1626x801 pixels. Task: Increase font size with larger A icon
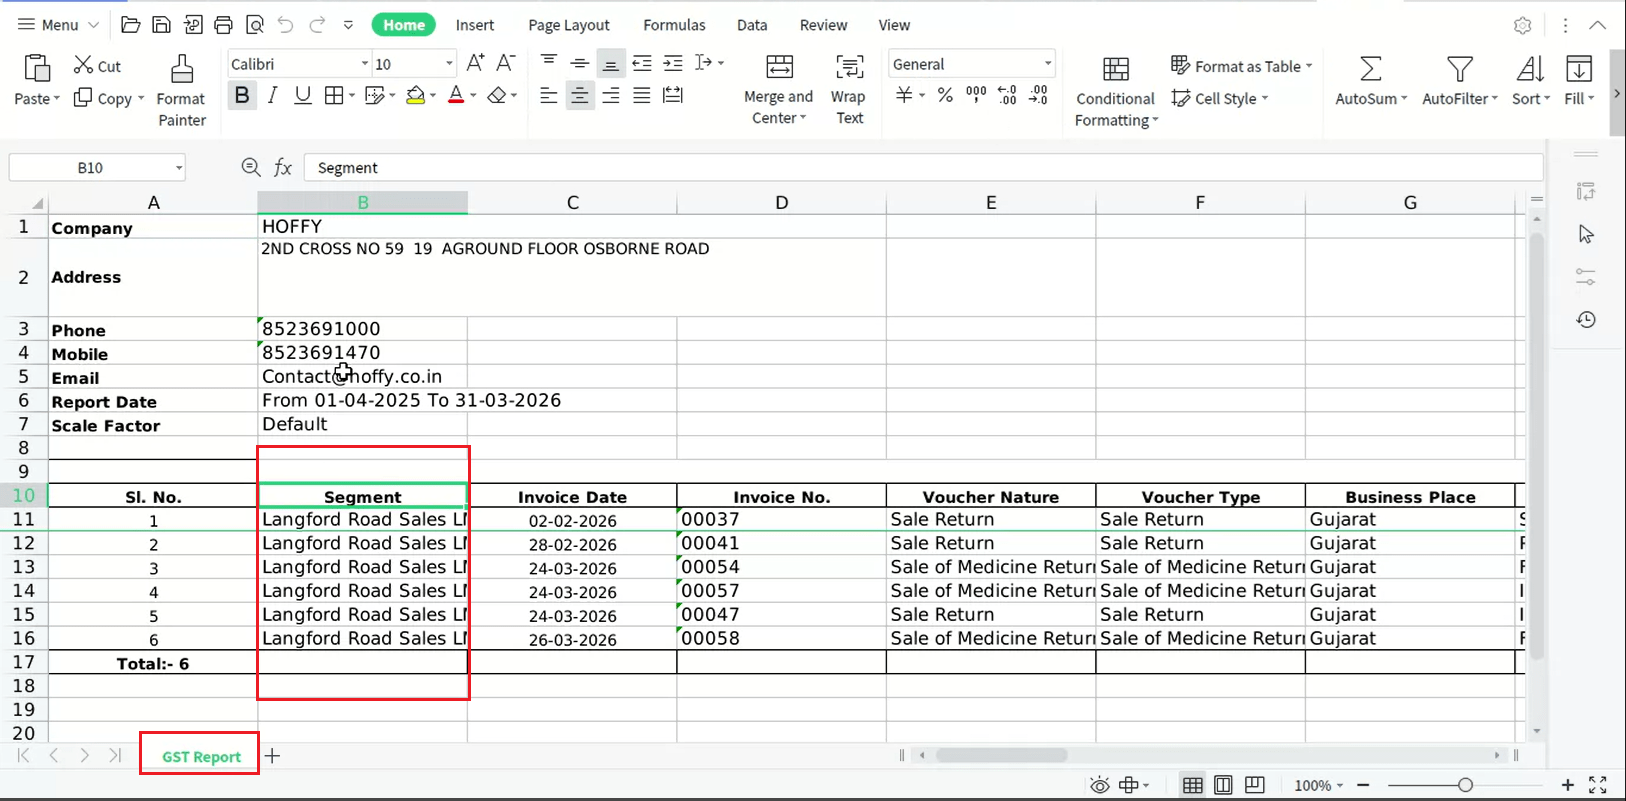[x=476, y=63]
